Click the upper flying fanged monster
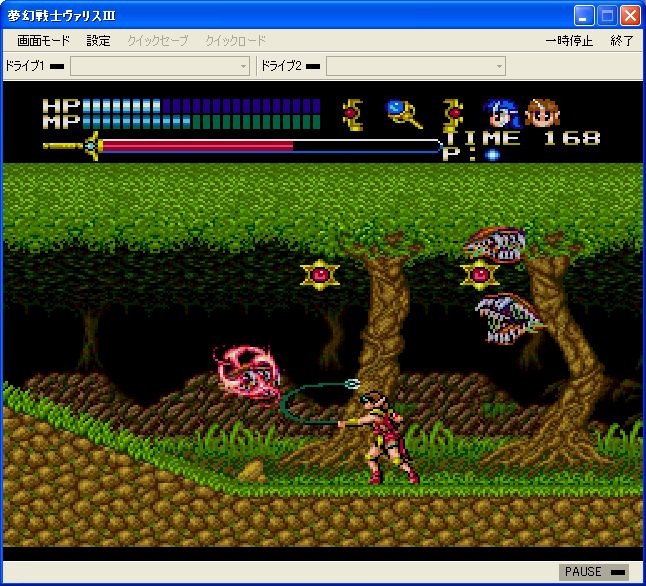Viewport: 646px width, 586px height. 495,245
